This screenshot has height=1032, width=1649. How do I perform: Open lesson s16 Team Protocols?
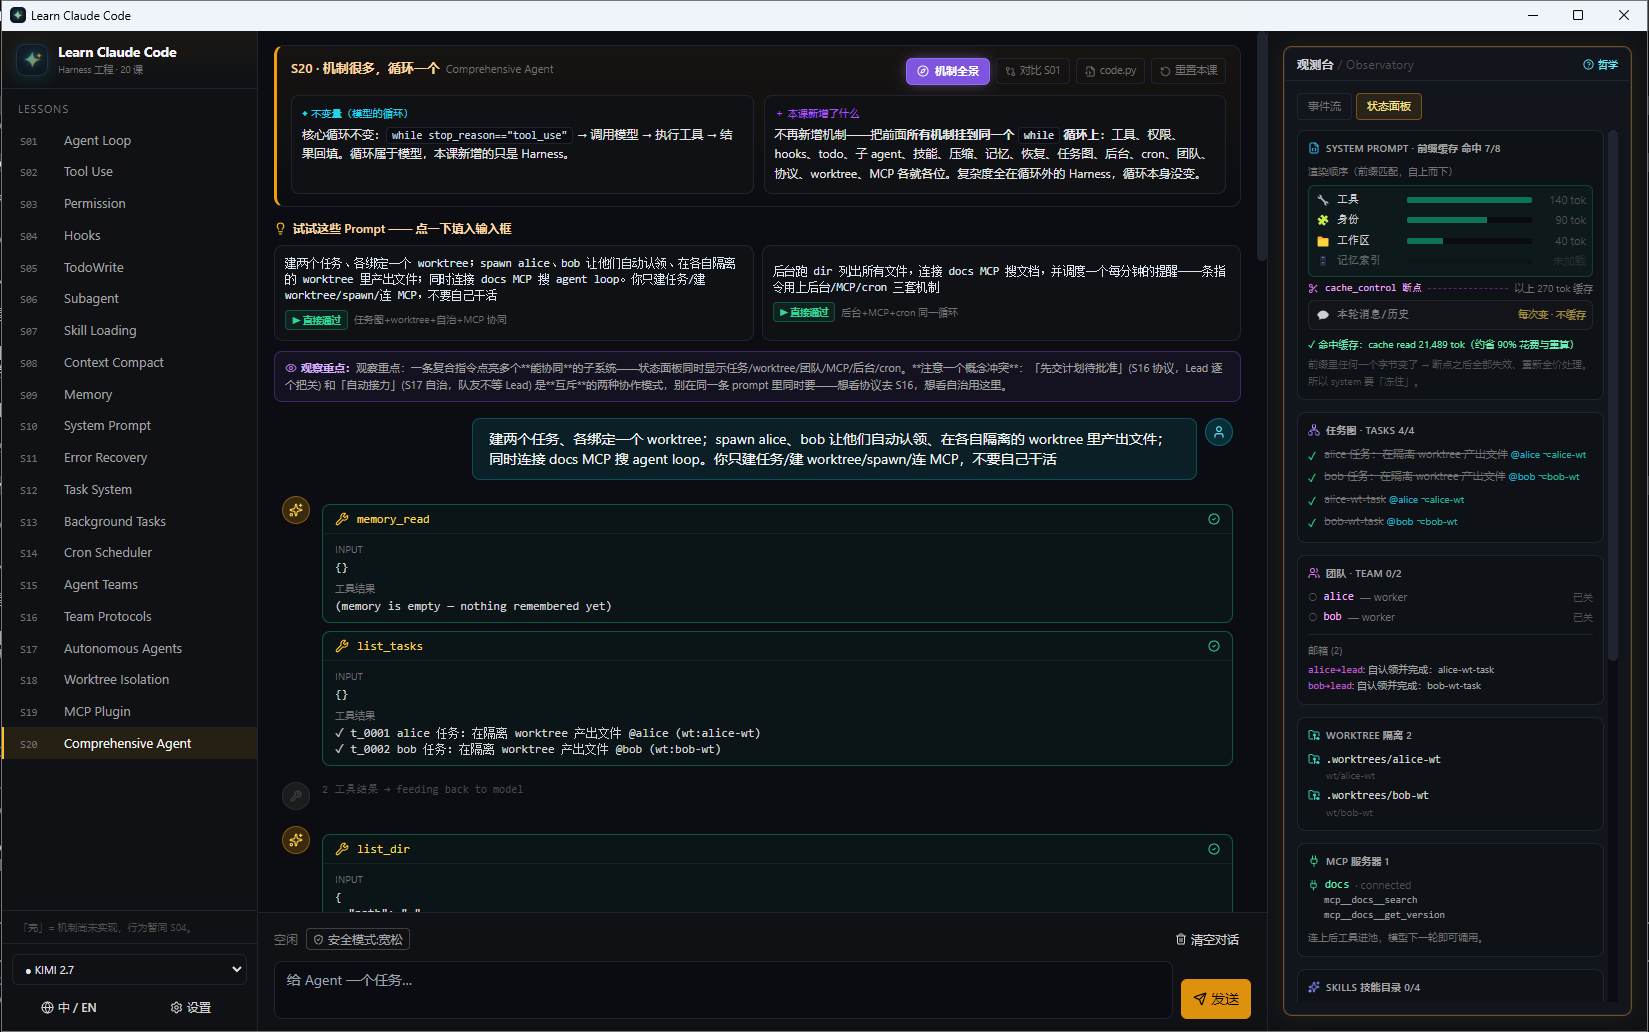130,617
